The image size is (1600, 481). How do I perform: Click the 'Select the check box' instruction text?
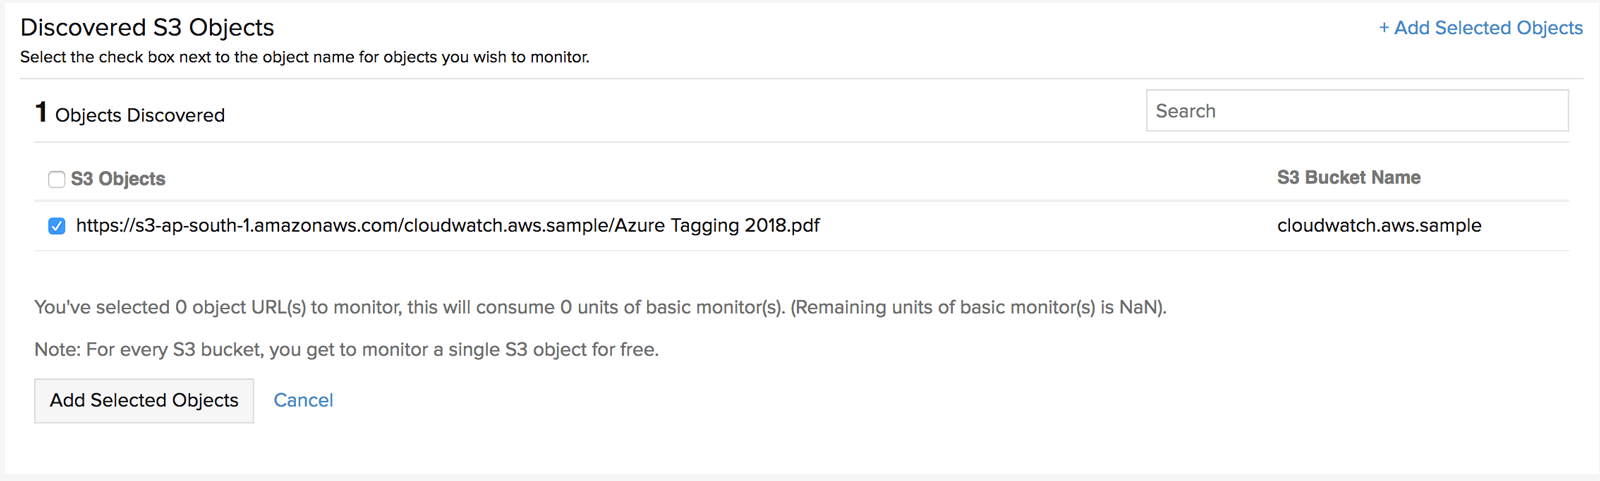pyautogui.click(x=304, y=57)
